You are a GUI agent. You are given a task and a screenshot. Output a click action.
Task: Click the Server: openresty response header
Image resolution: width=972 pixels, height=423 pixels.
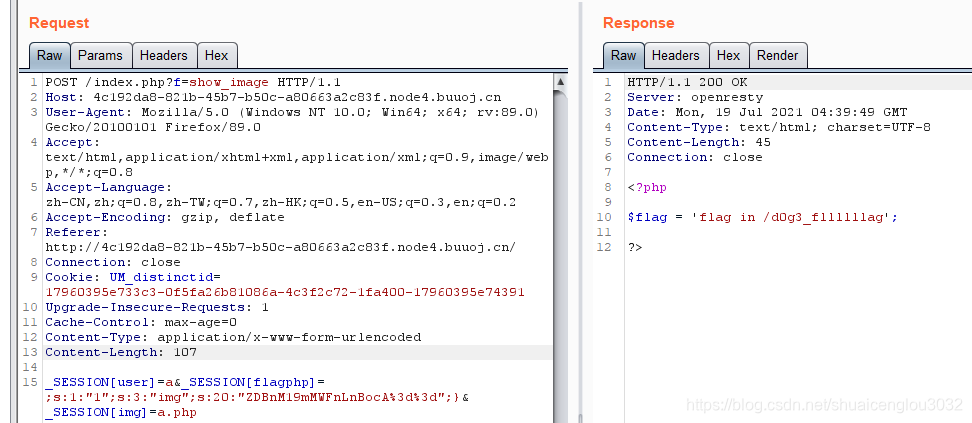(695, 97)
